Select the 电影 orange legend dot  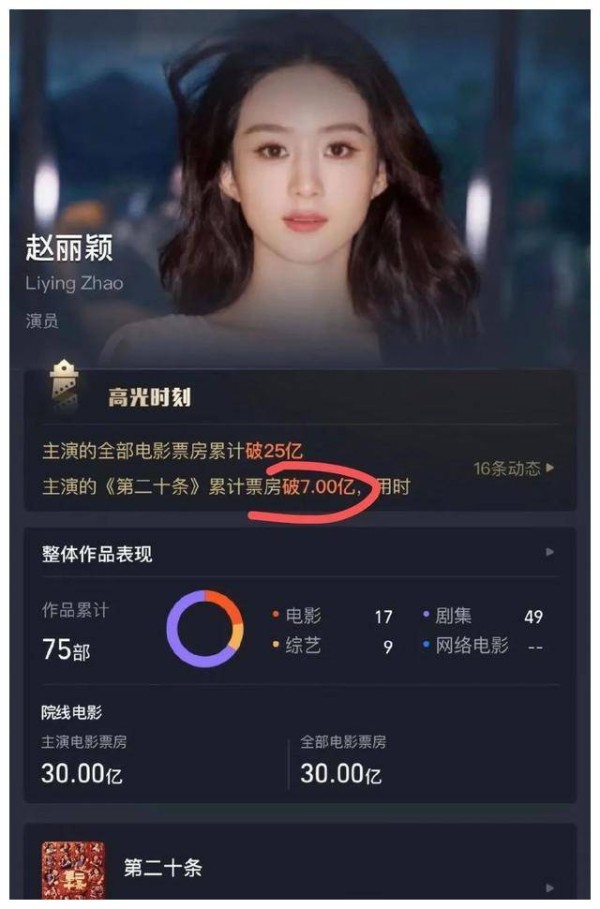pyautogui.click(x=276, y=615)
